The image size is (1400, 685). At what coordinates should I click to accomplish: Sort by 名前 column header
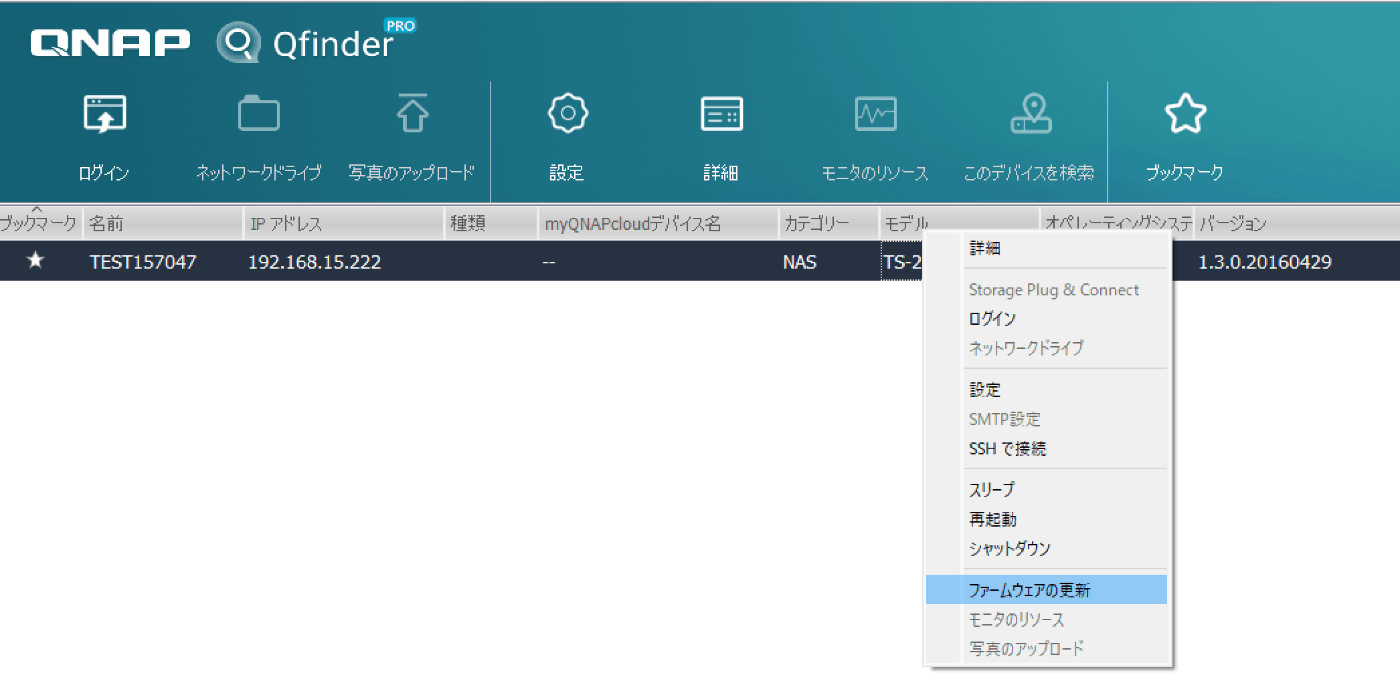[x=162, y=223]
